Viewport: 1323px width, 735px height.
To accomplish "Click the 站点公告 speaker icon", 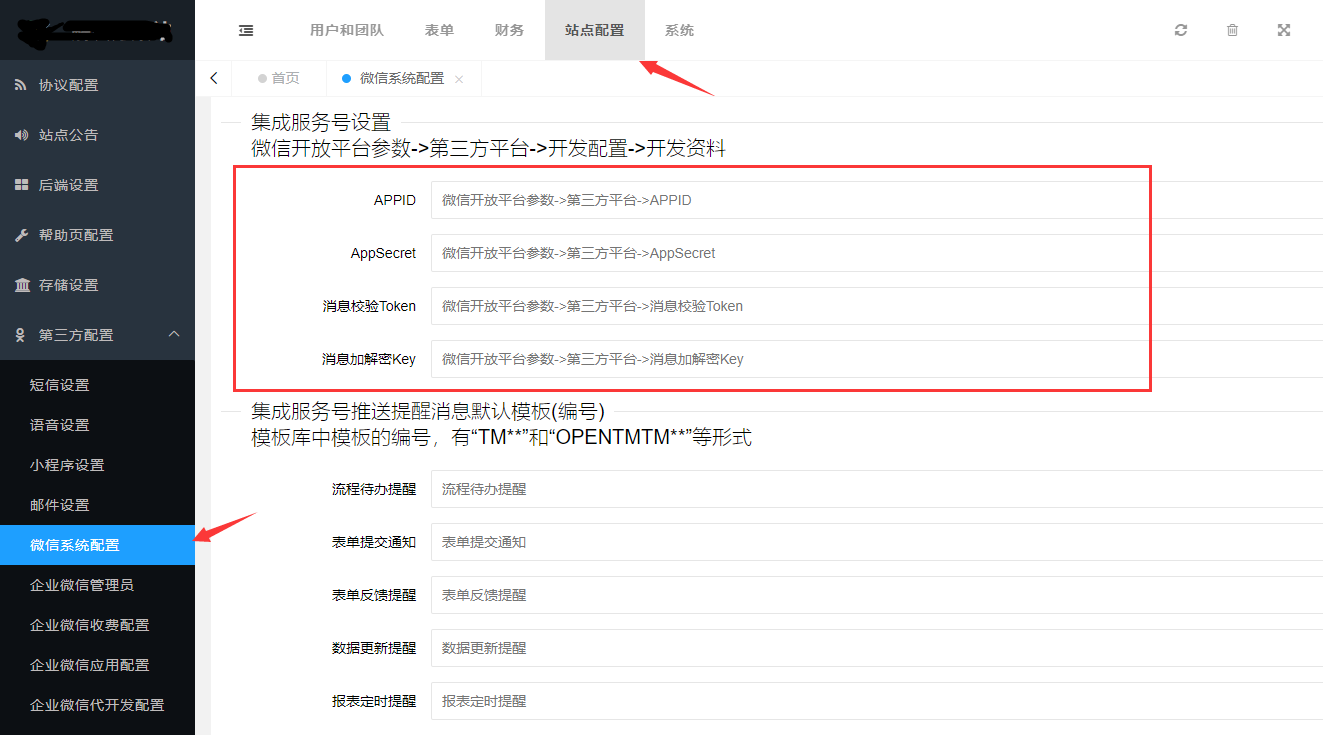I will pyautogui.click(x=21, y=136).
